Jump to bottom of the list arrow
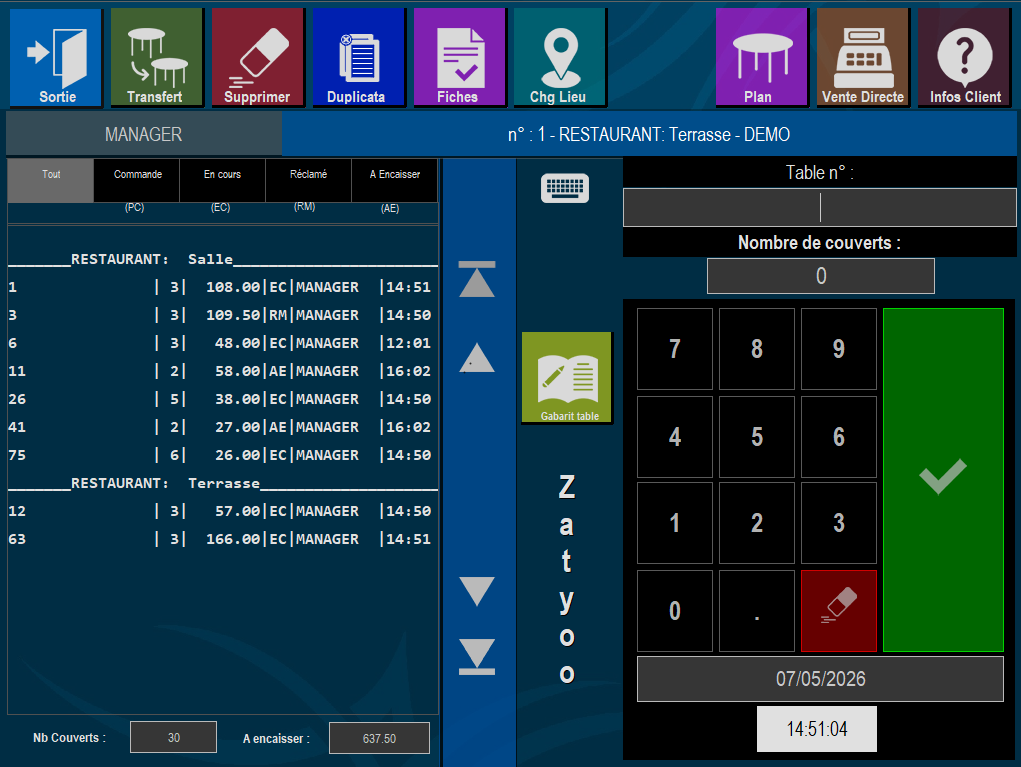 point(477,656)
